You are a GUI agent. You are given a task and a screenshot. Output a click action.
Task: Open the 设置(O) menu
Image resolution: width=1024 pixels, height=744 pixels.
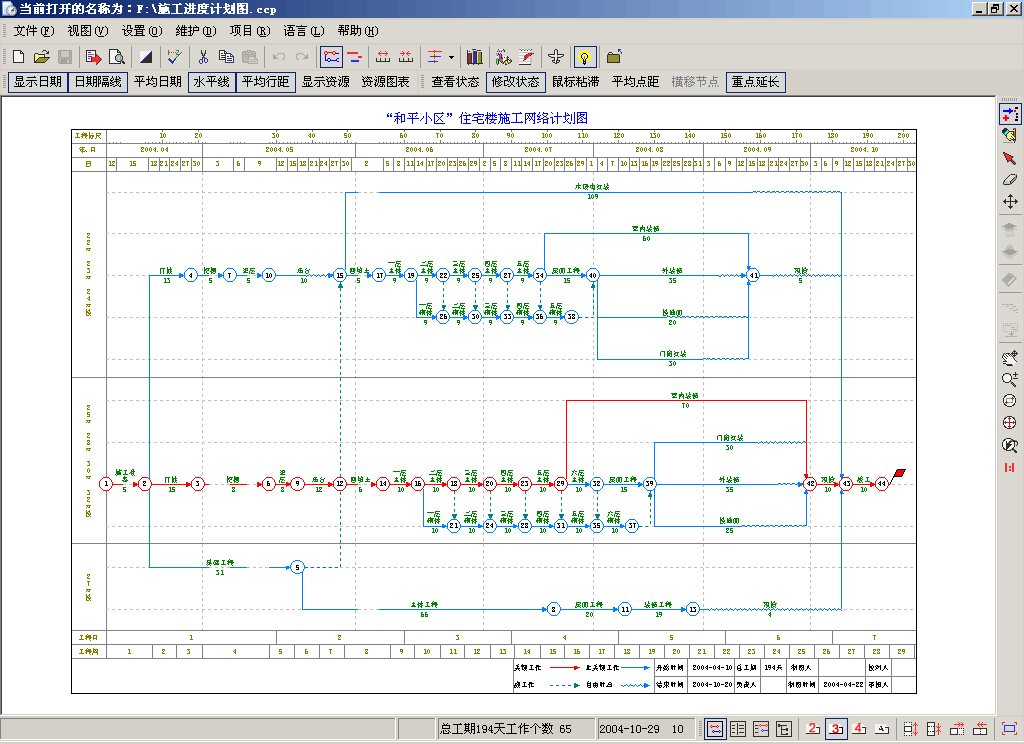pyautogui.click(x=142, y=31)
